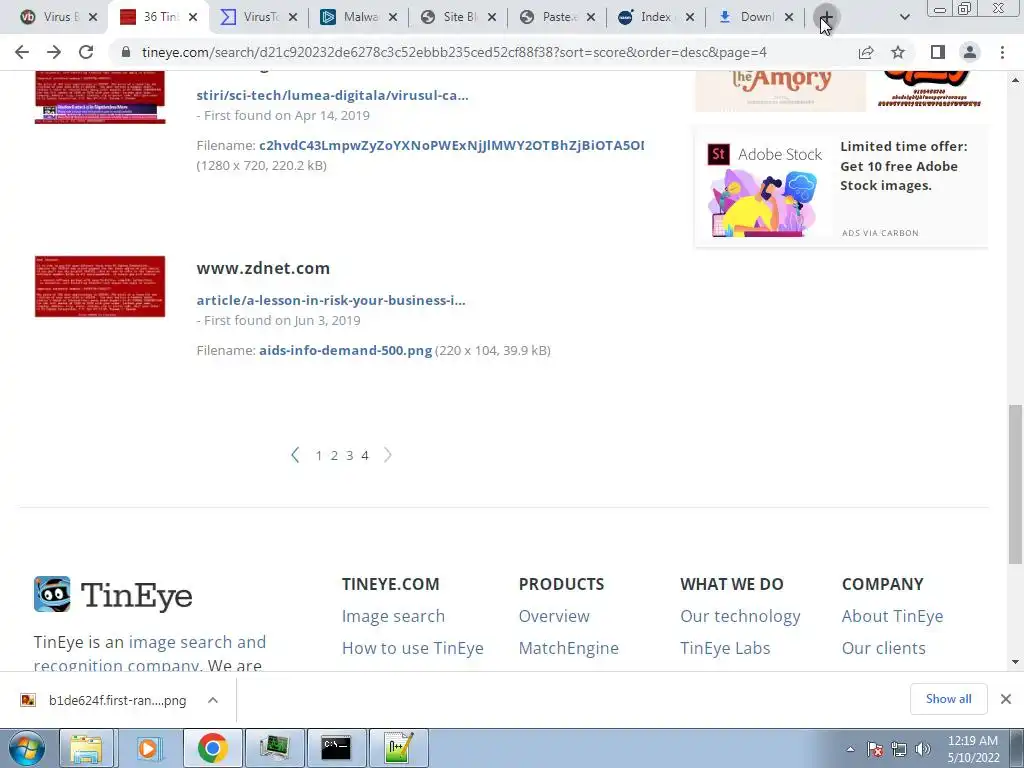Open Chrome's three-dot menu
Image resolution: width=1024 pixels, height=768 pixels.
pyautogui.click(x=1002, y=52)
